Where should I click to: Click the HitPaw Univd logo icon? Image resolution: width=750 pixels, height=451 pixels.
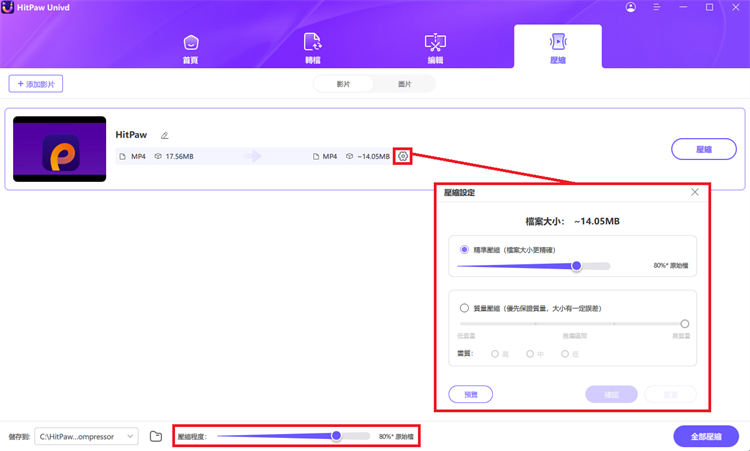click(x=8, y=8)
